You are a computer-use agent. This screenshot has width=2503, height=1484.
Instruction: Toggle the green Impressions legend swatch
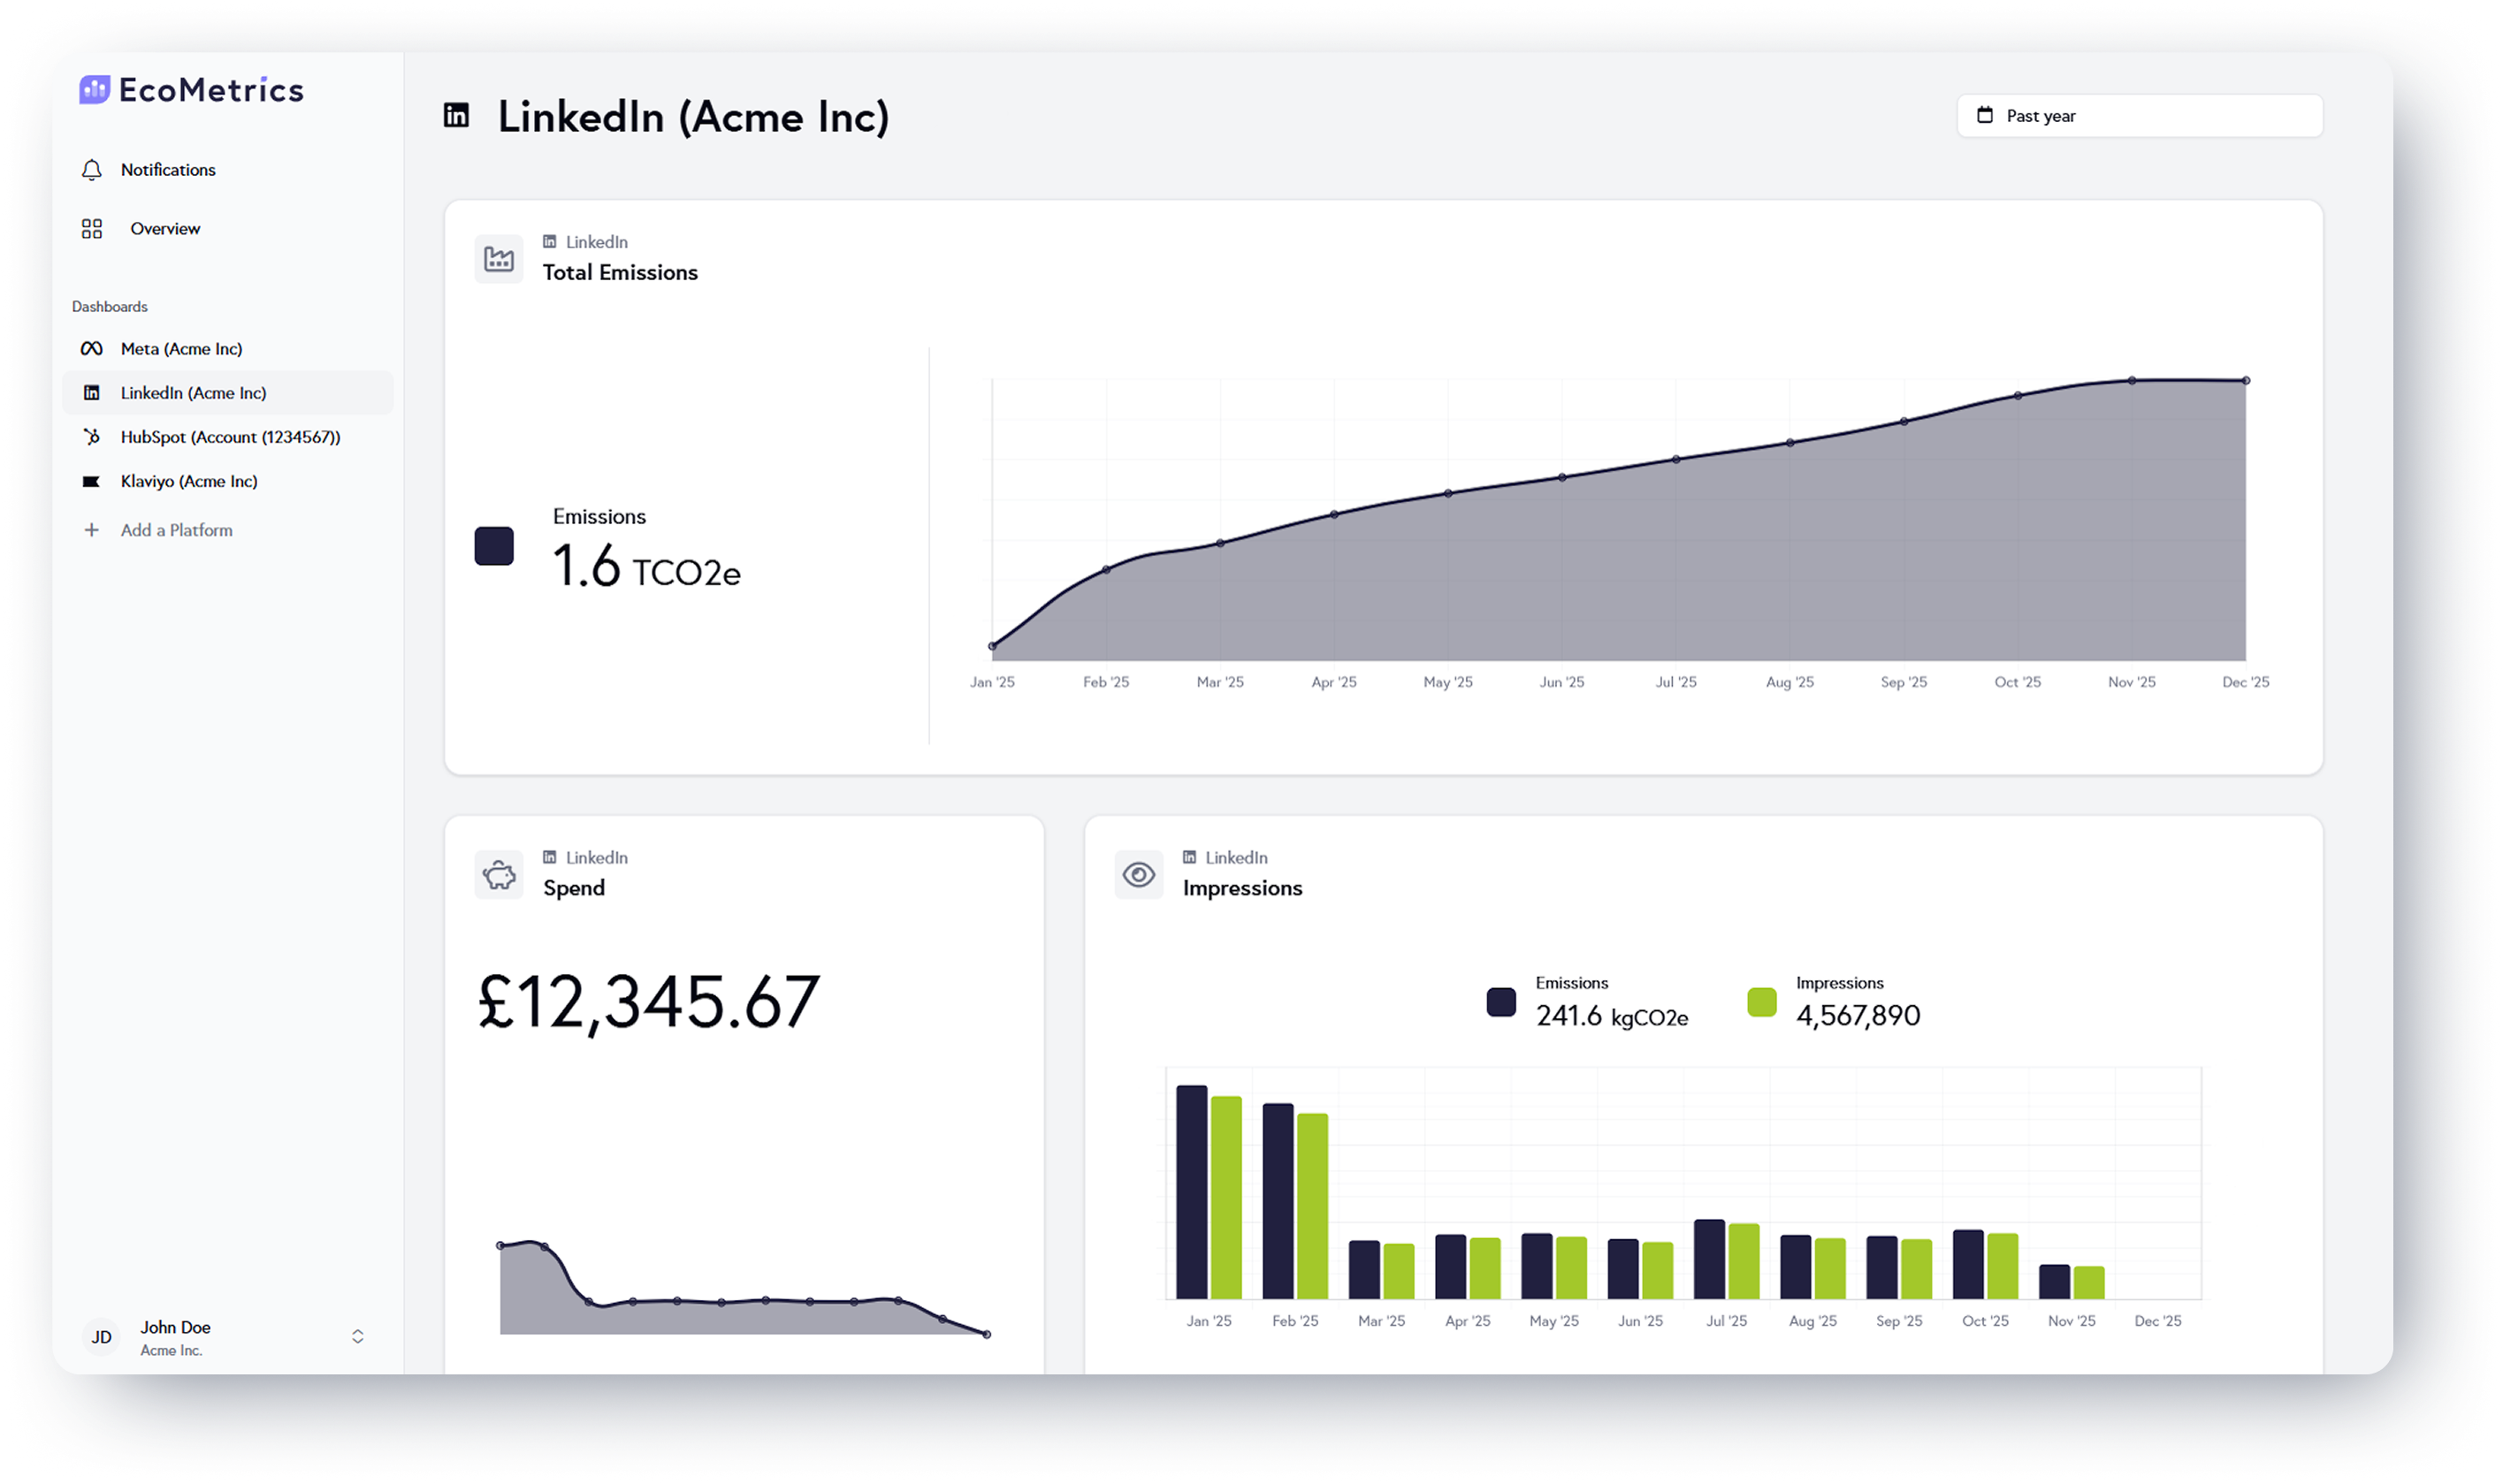[1761, 1002]
